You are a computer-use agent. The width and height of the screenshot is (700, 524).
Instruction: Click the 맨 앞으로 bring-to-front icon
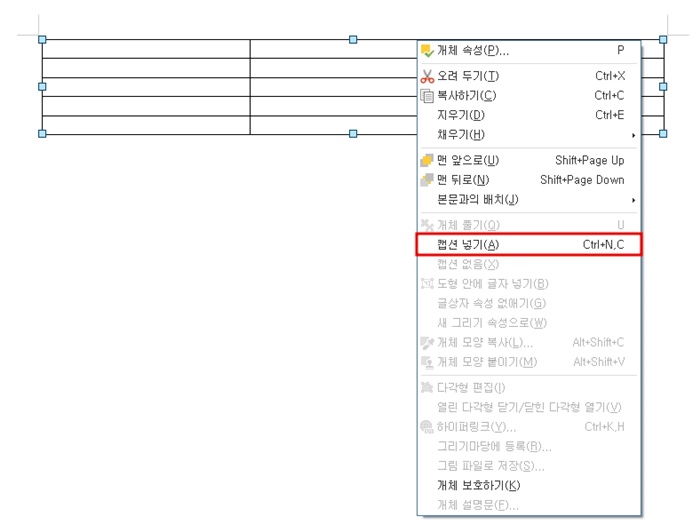[427, 160]
